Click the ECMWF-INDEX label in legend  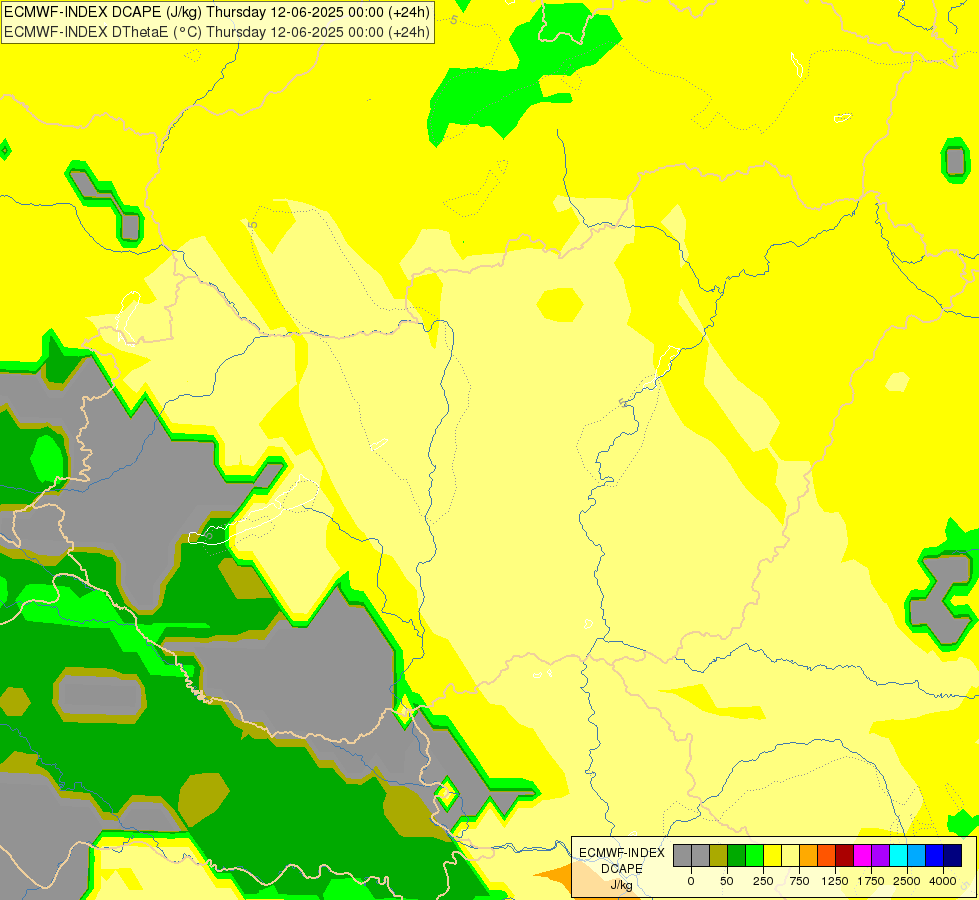tap(622, 853)
